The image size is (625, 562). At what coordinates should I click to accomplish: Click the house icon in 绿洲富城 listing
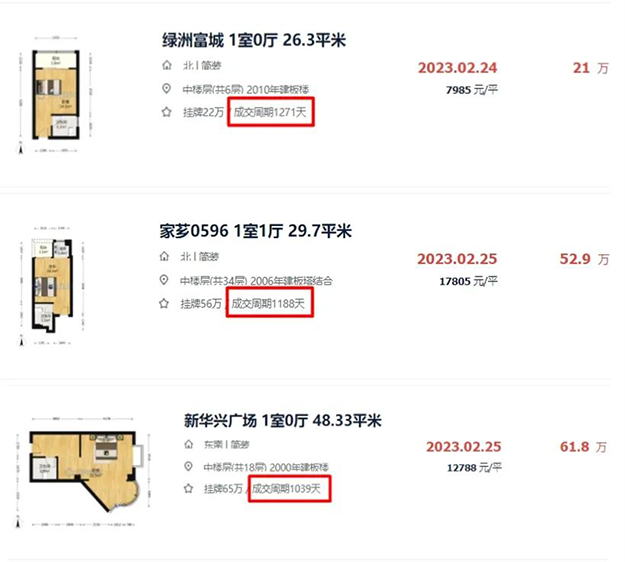point(167,66)
